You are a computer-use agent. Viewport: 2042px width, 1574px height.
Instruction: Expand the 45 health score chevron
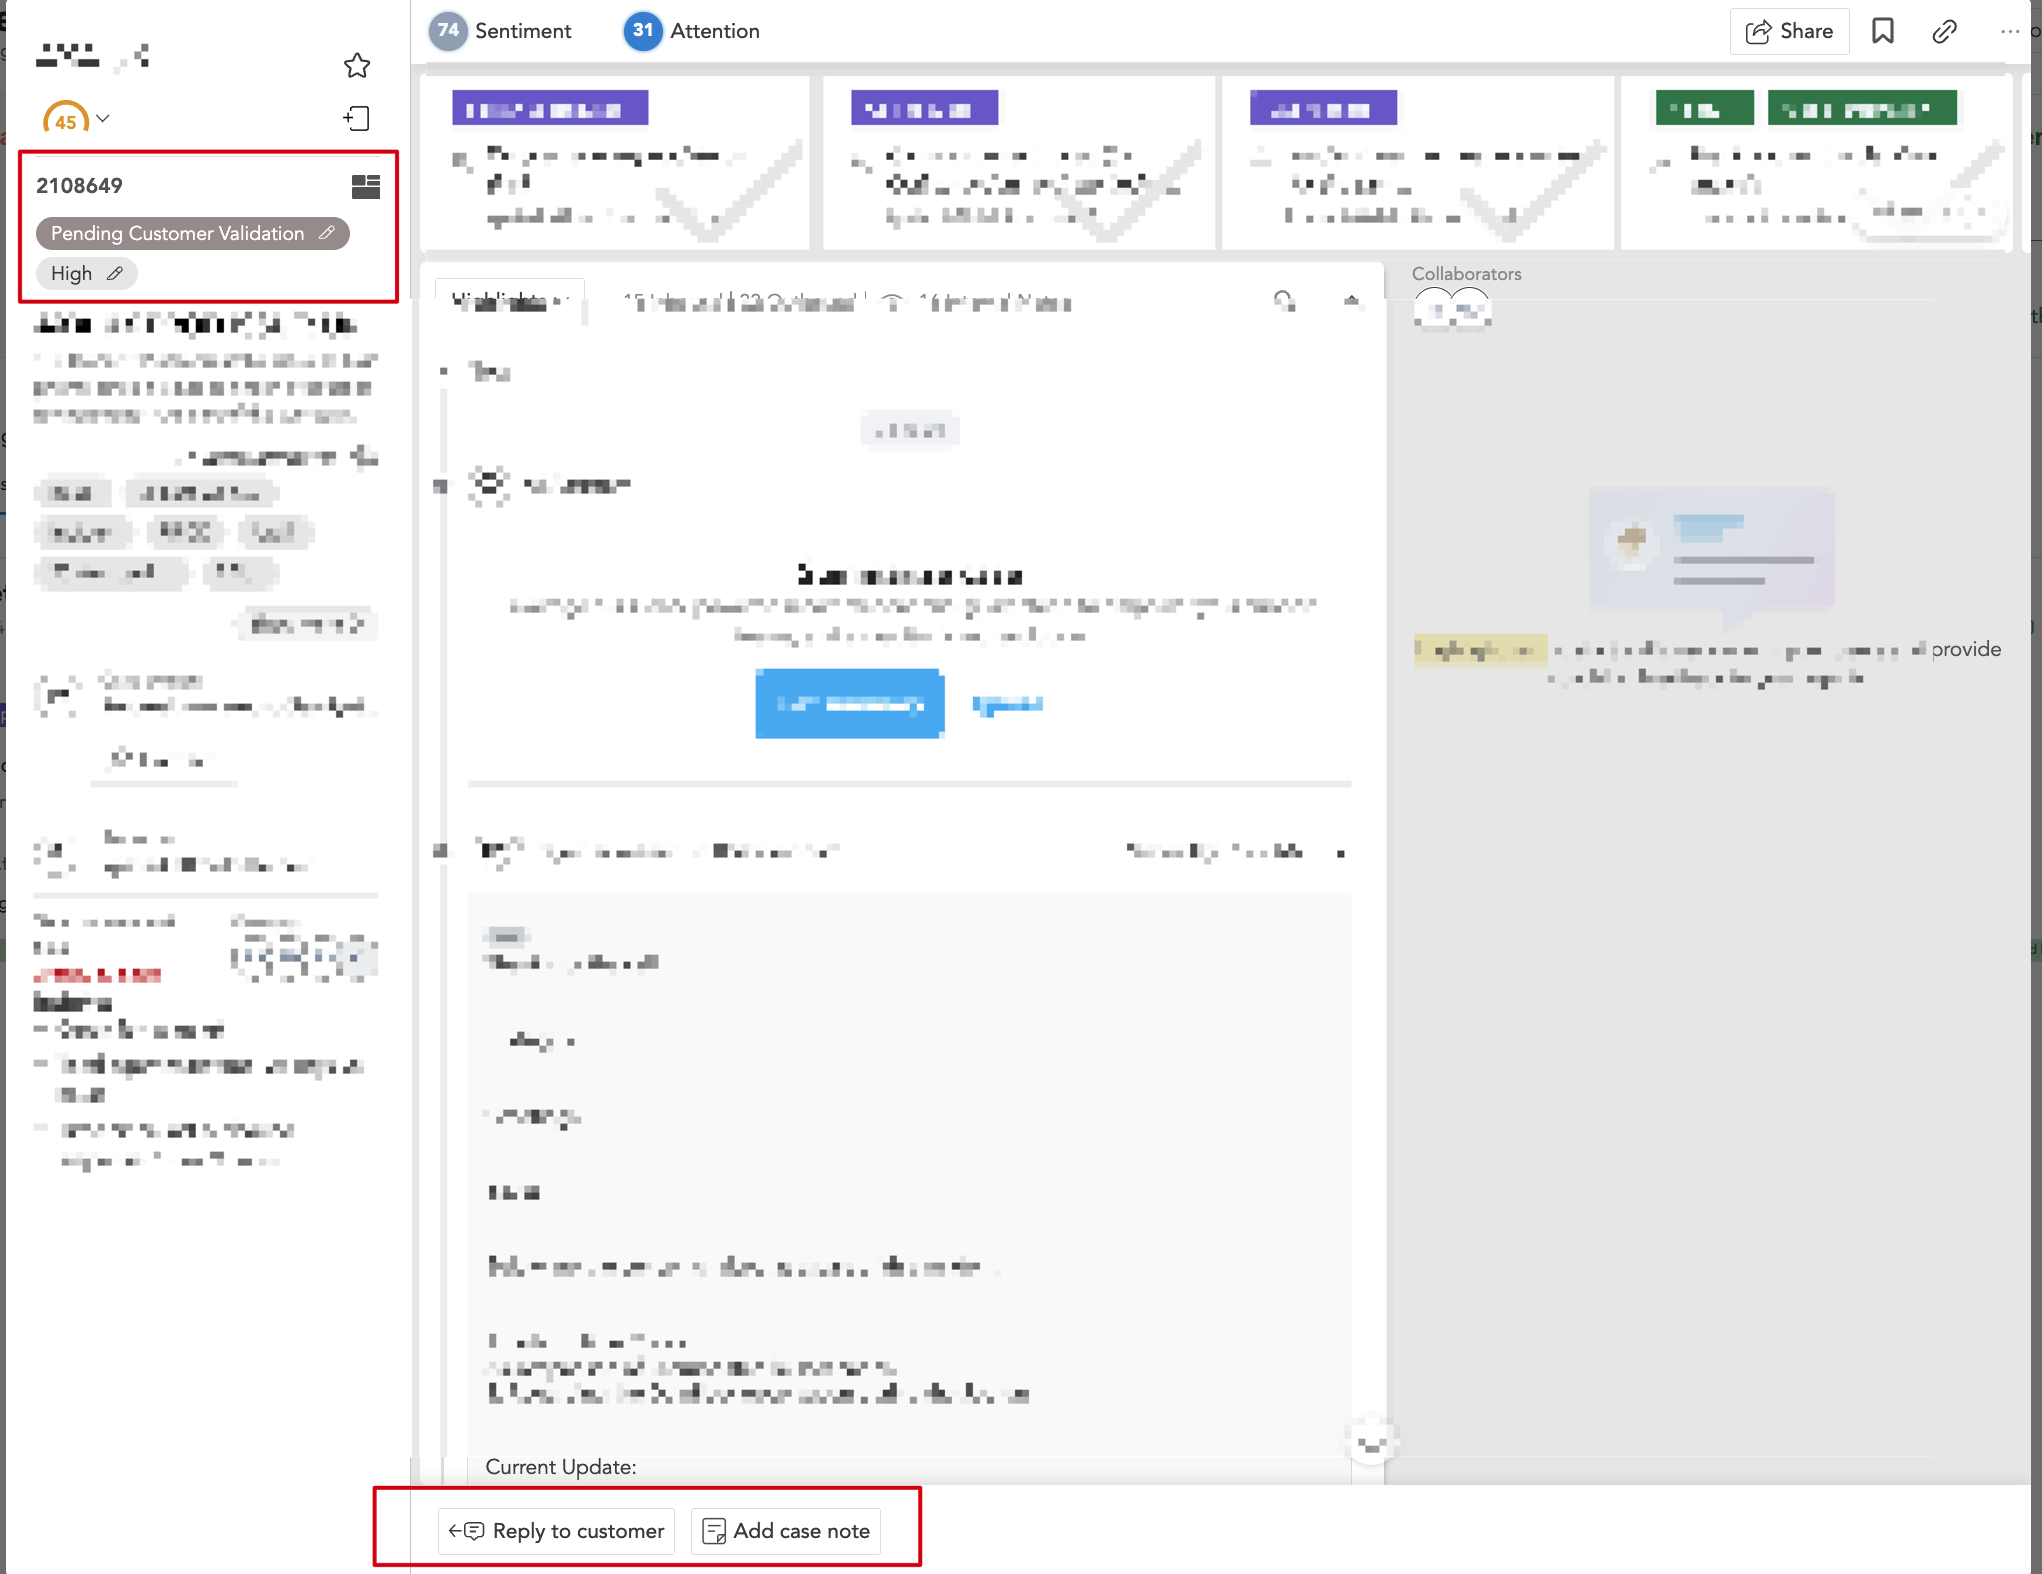pos(103,119)
